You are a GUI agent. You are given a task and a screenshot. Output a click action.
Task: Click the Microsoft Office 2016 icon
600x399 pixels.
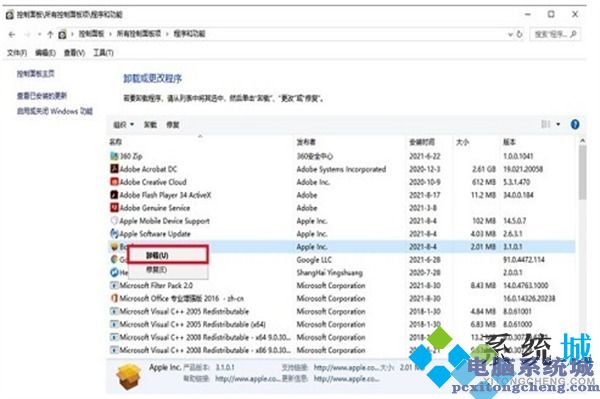(114, 298)
